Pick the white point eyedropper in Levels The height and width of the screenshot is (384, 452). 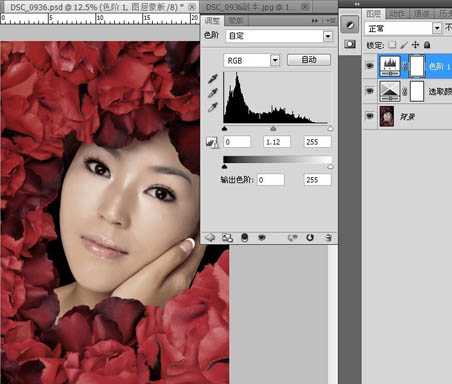tap(213, 107)
